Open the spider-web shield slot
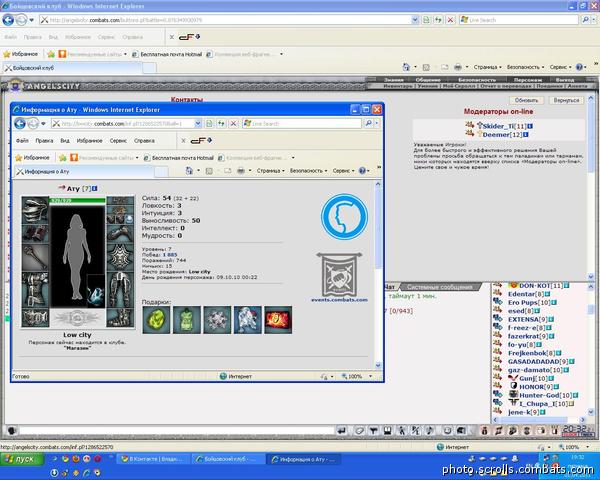The width and height of the screenshot is (600, 480). pyautogui.click(x=120, y=257)
